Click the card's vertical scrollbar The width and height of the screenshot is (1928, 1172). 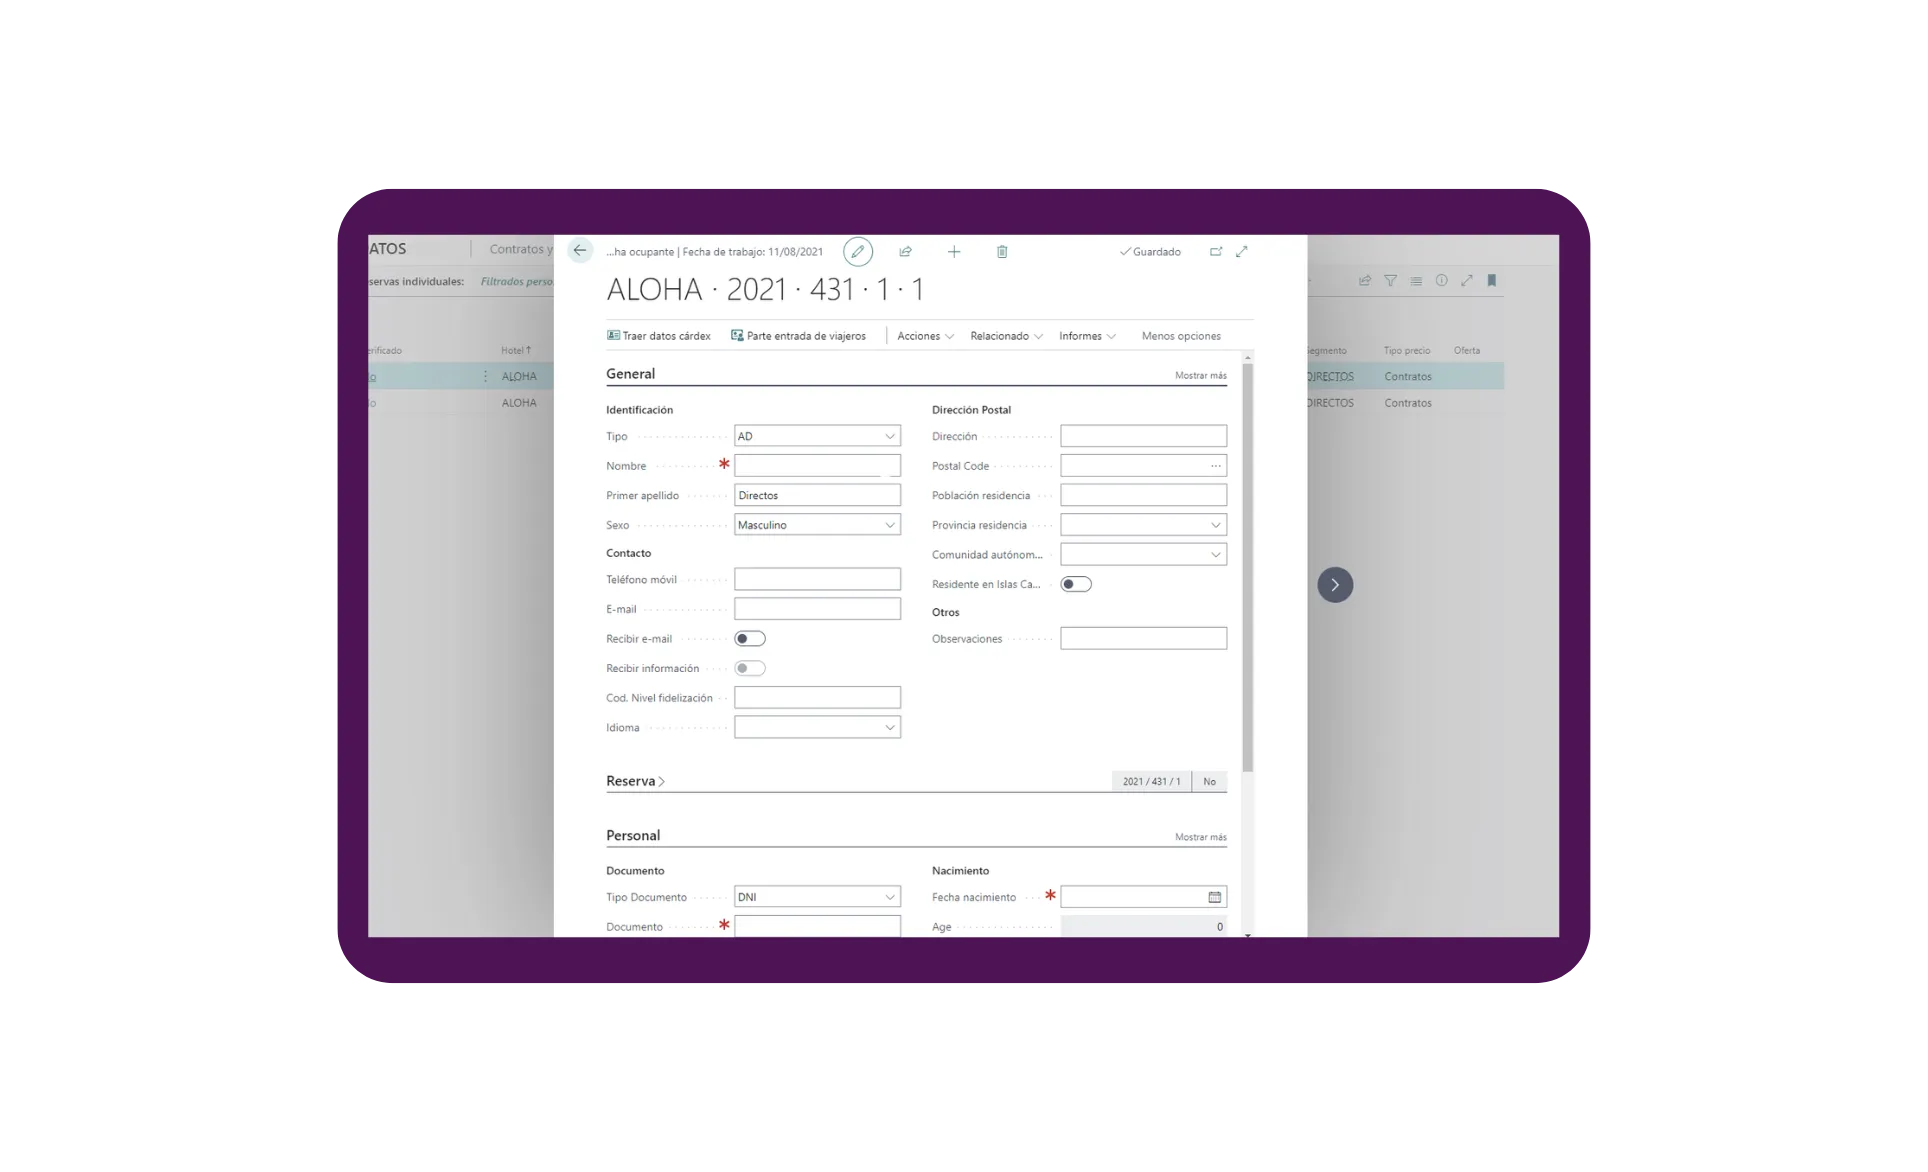click(1247, 567)
